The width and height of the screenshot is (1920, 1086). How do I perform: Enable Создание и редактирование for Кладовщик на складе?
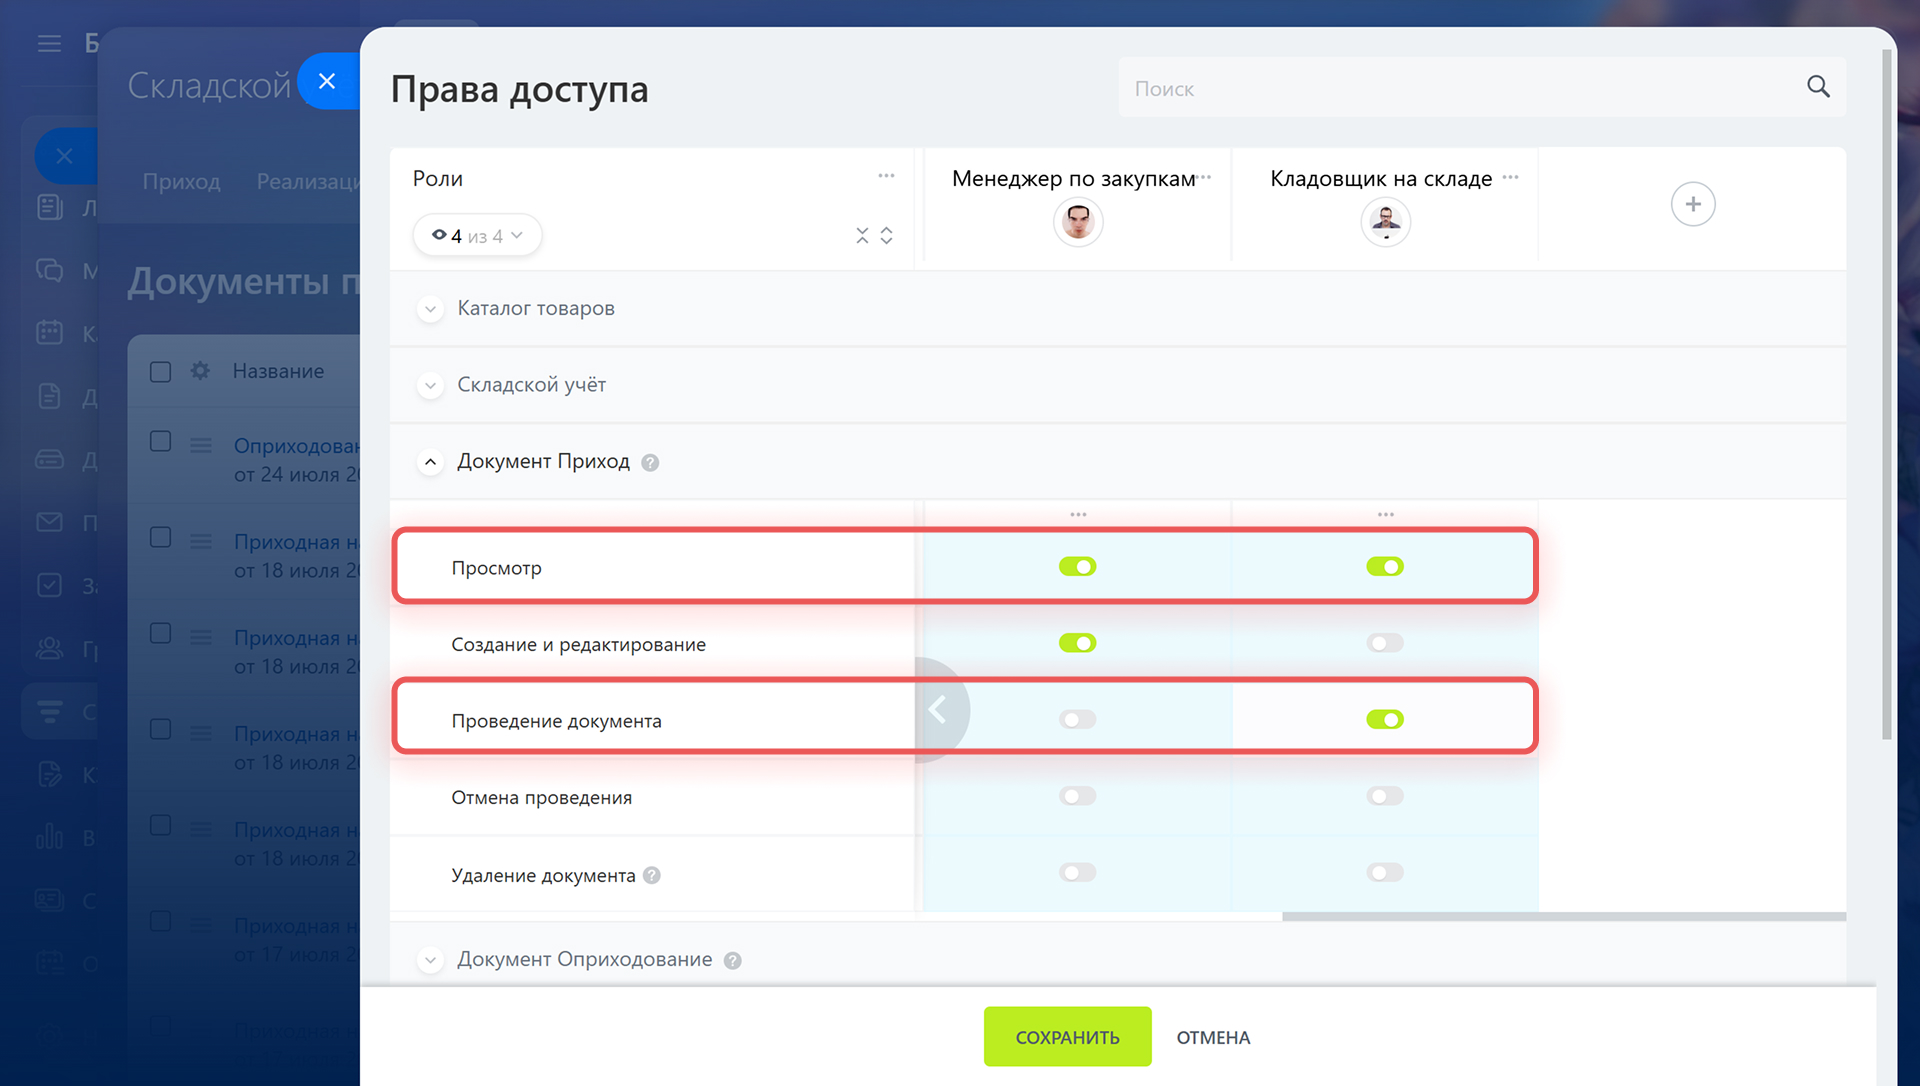point(1385,643)
